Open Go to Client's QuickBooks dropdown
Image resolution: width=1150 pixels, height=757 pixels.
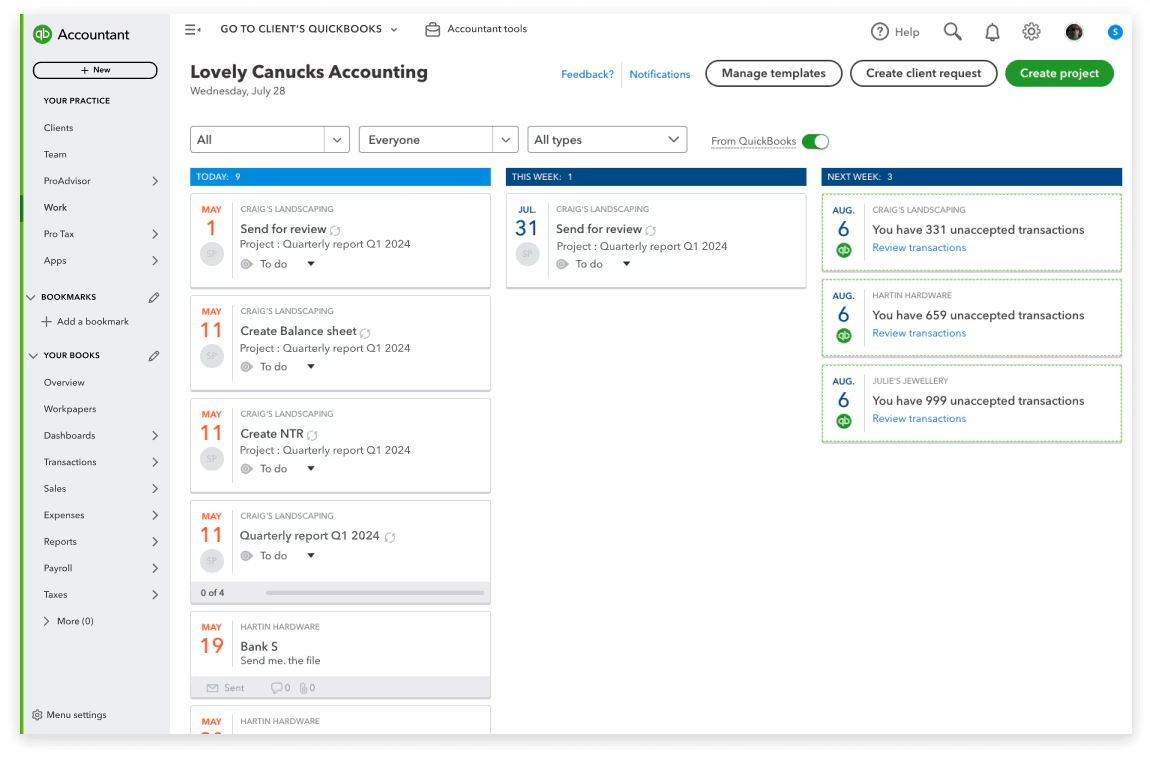(x=309, y=29)
